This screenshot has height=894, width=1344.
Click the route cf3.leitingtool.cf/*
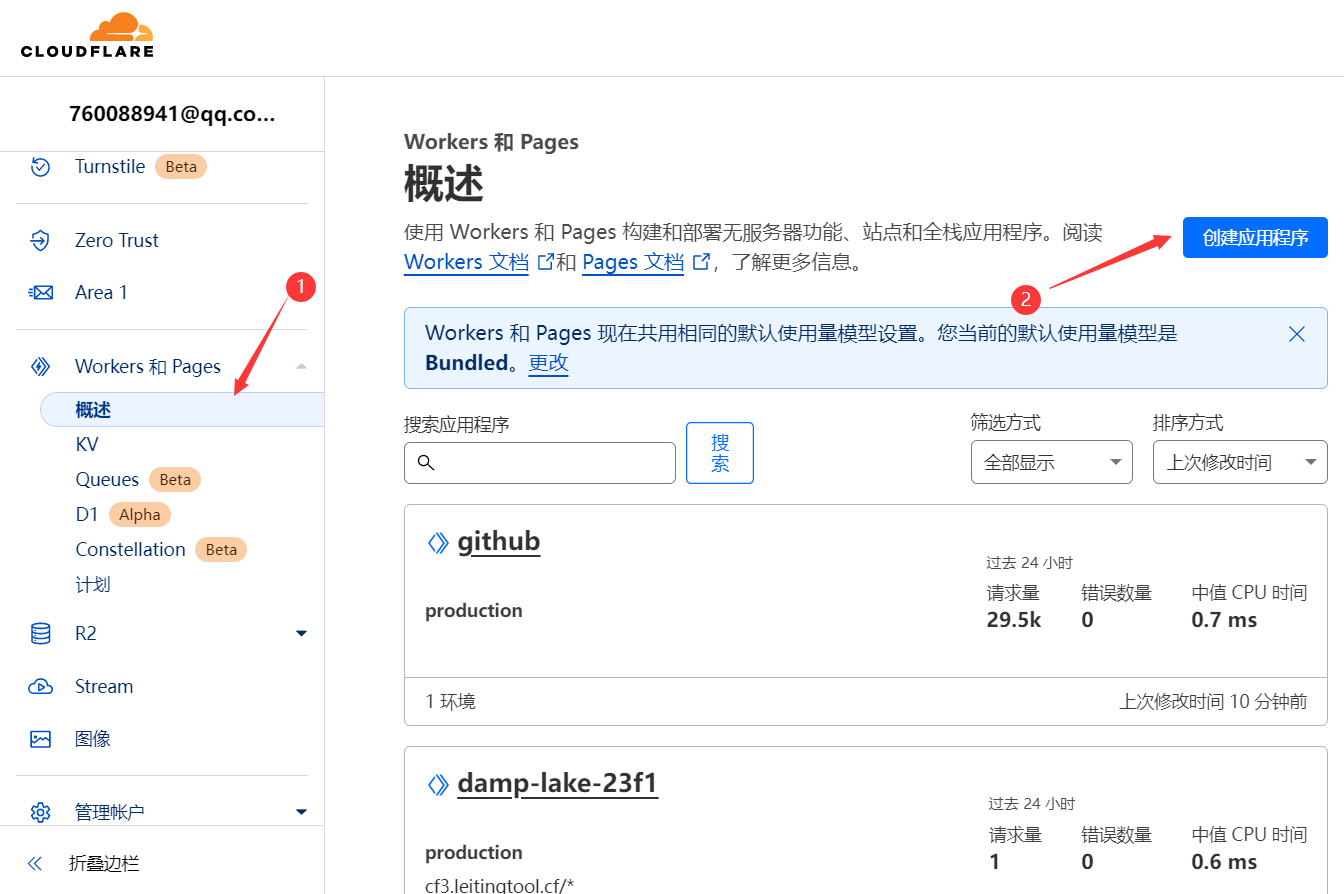click(499, 885)
